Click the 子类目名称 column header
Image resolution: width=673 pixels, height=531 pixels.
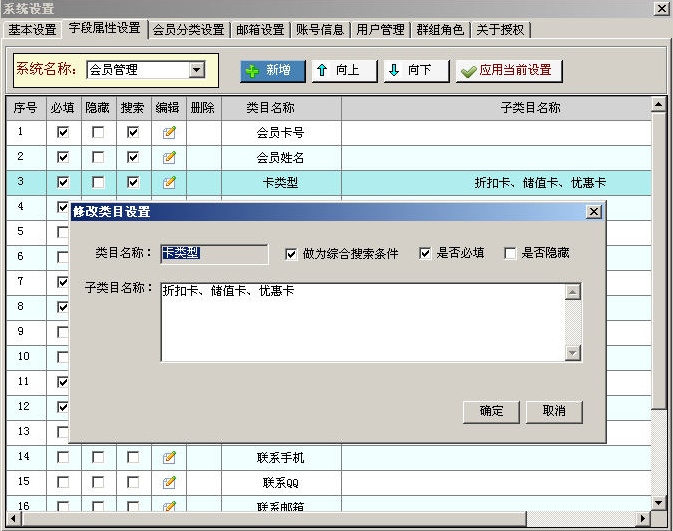click(497, 108)
